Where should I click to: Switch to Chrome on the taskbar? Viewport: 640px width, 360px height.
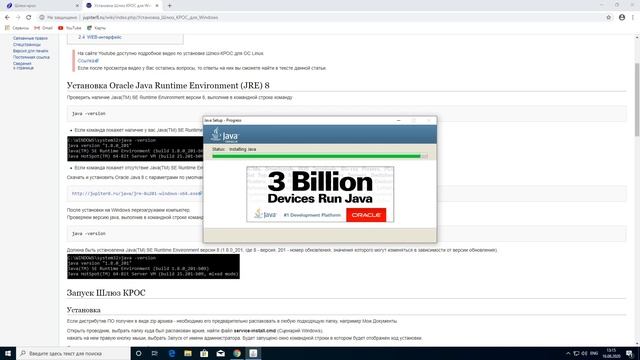click(x=237, y=353)
